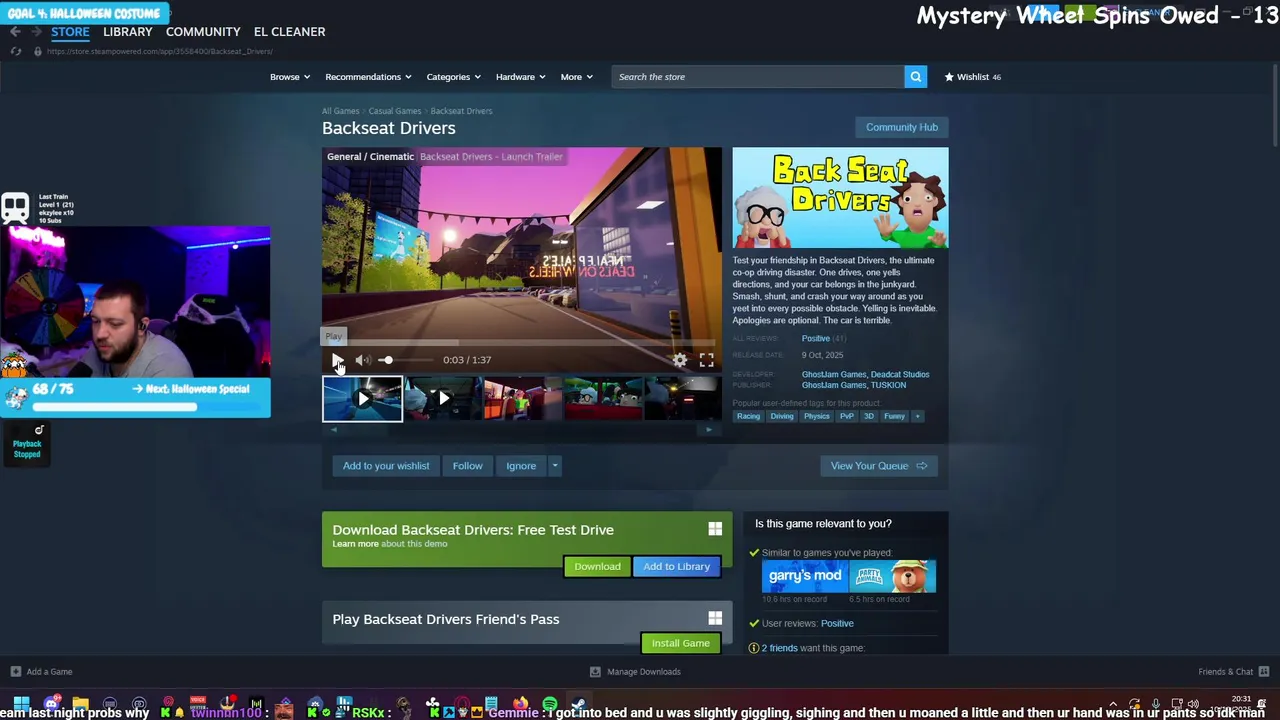Open GhostJam Games developer link
1280x720 pixels.
click(x=834, y=374)
